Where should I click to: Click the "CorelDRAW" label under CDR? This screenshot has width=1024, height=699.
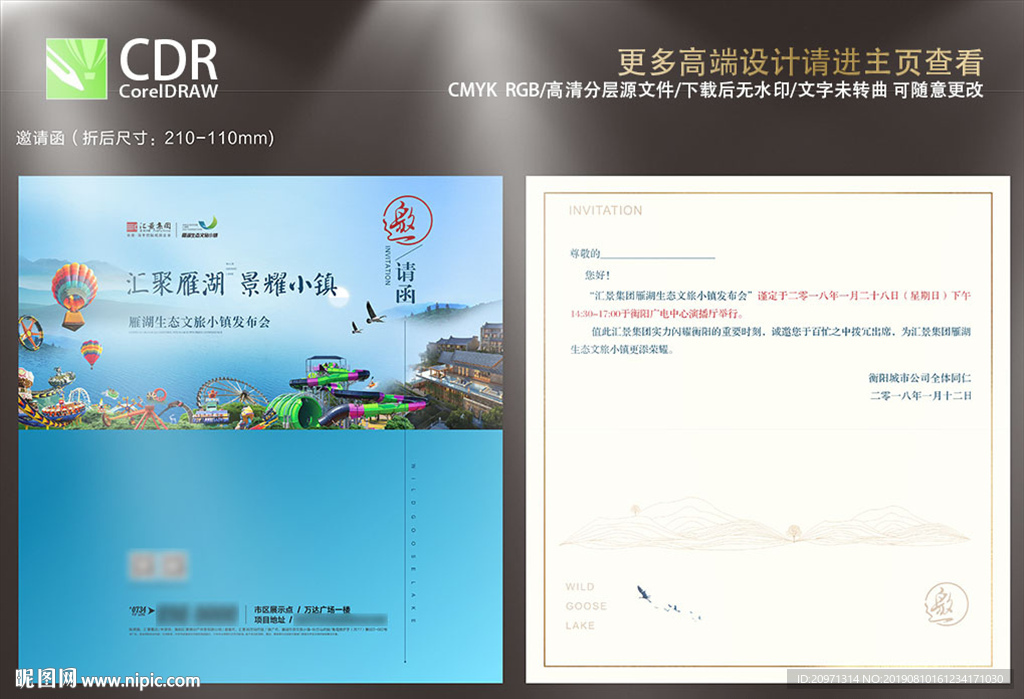point(168,91)
